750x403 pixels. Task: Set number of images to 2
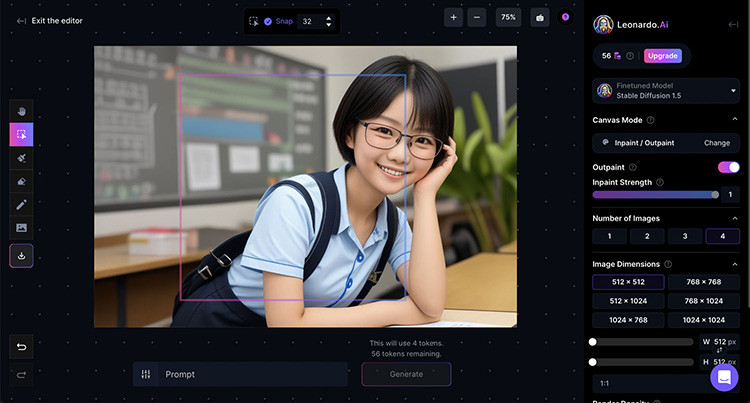point(647,236)
